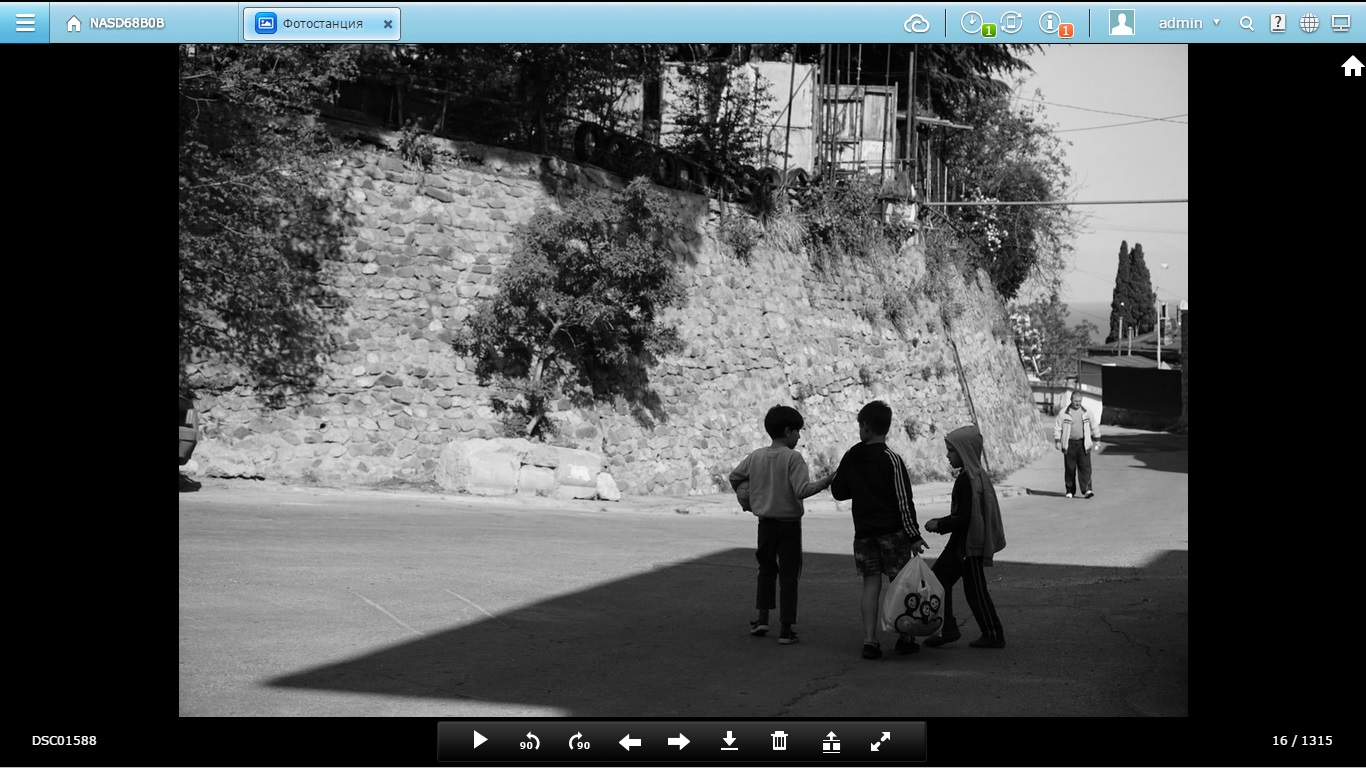Open the language globe icon
Image resolution: width=1366 pixels, height=768 pixels.
[x=1309, y=23]
